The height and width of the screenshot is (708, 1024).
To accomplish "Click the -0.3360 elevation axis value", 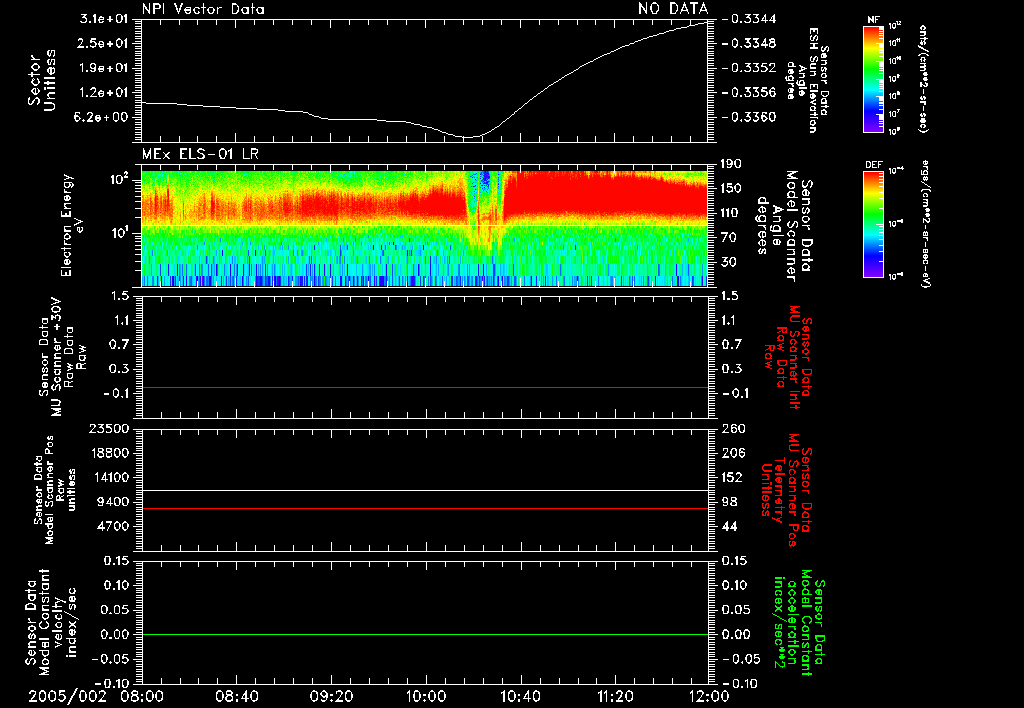I will coord(751,117).
